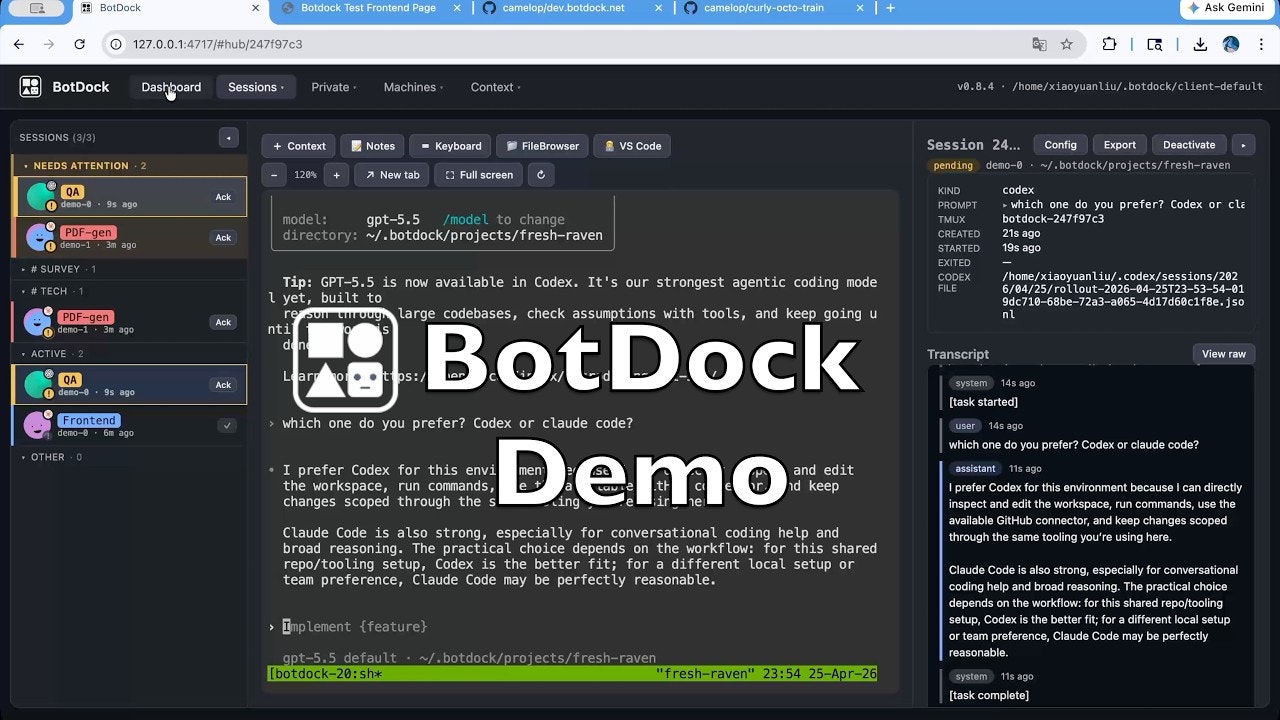This screenshot has width=1280, height=720.
Task: Open more session actions arrow beside Deactivate
Action: click(x=1243, y=145)
